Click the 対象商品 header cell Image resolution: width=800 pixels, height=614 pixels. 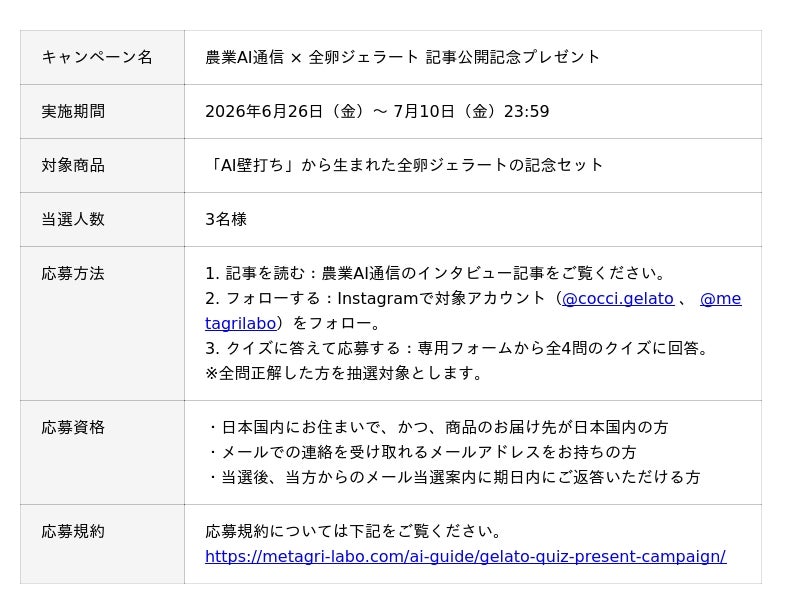coord(102,165)
